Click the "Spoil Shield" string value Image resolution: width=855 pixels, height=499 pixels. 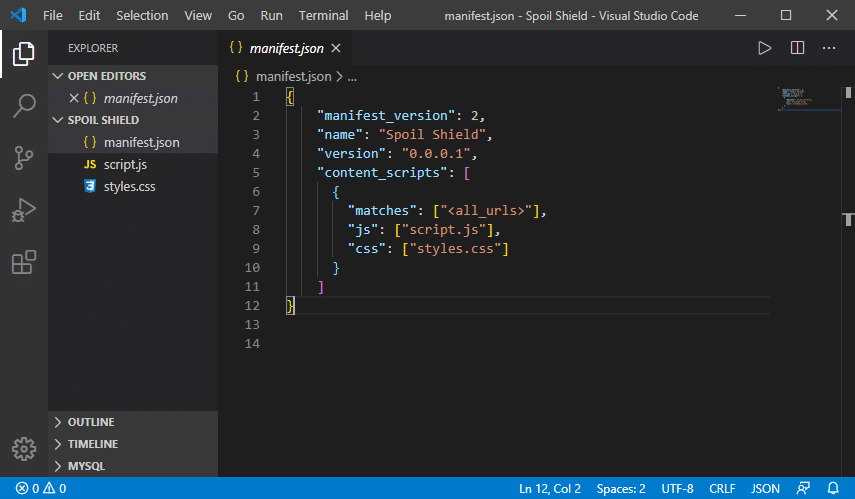point(432,135)
